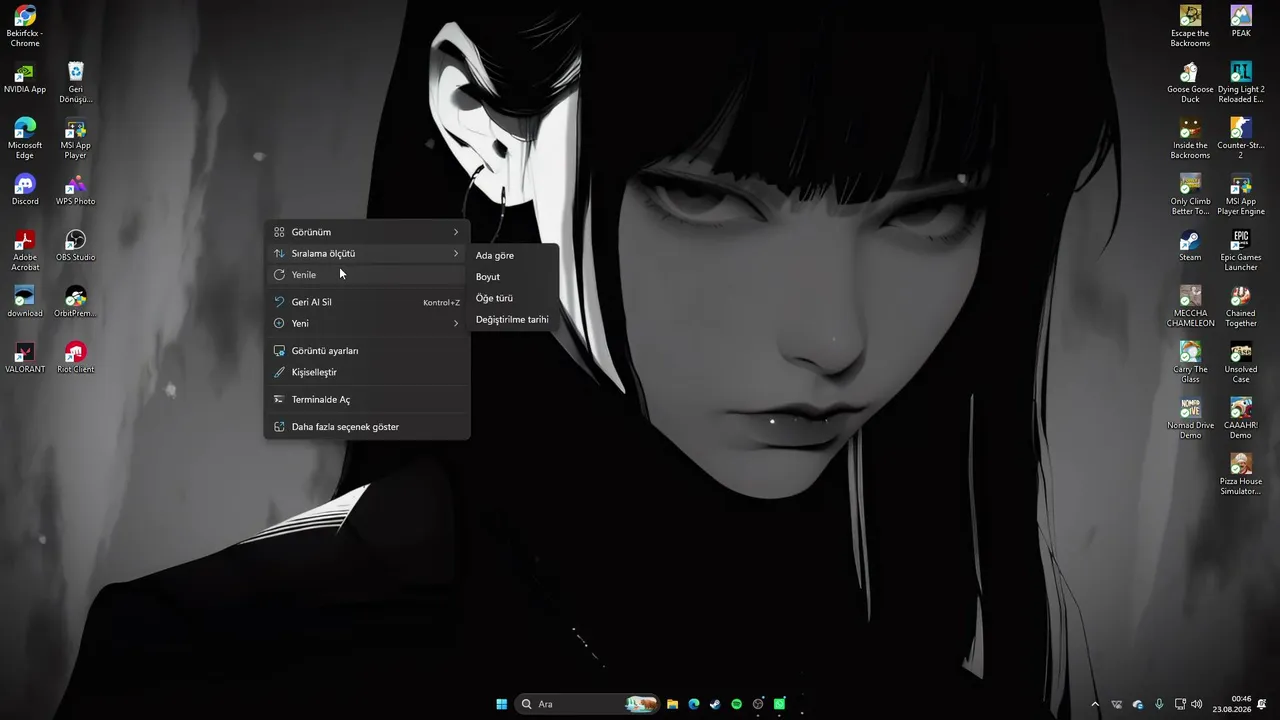Select the VALORANT desktop icon
This screenshot has height=720, width=1280.
coord(25,358)
